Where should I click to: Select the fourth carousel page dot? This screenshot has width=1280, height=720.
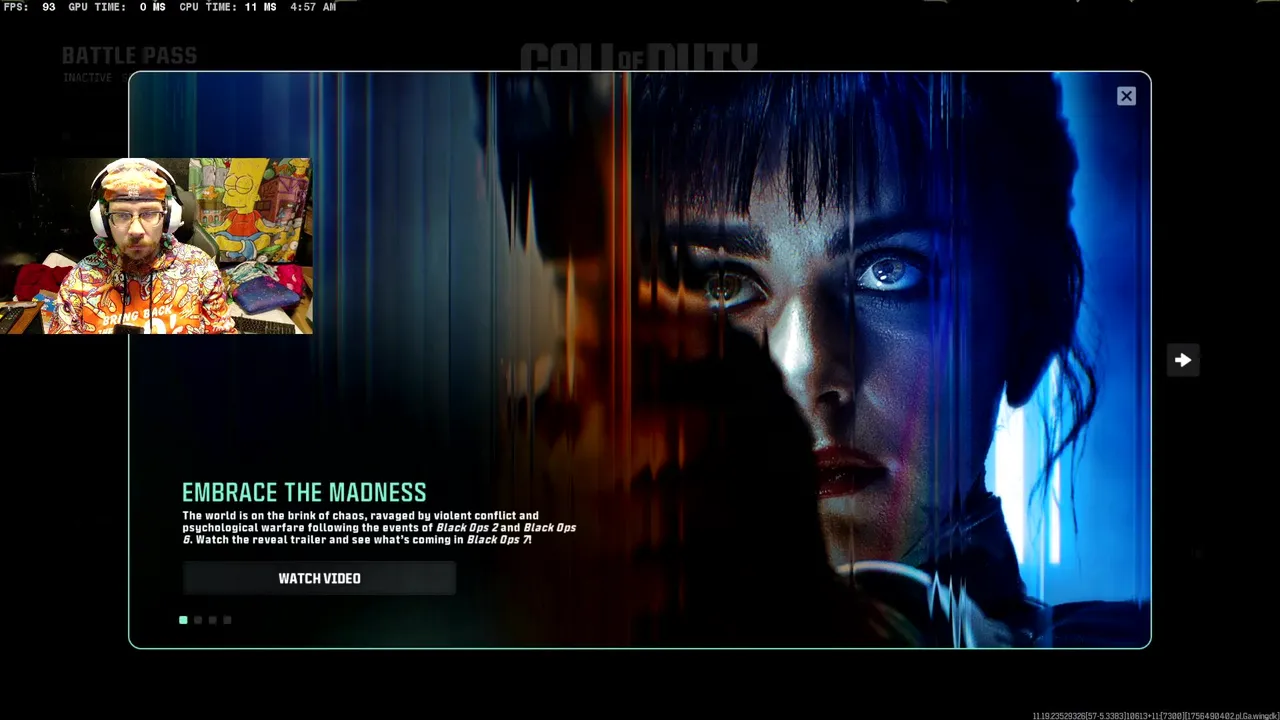(227, 620)
